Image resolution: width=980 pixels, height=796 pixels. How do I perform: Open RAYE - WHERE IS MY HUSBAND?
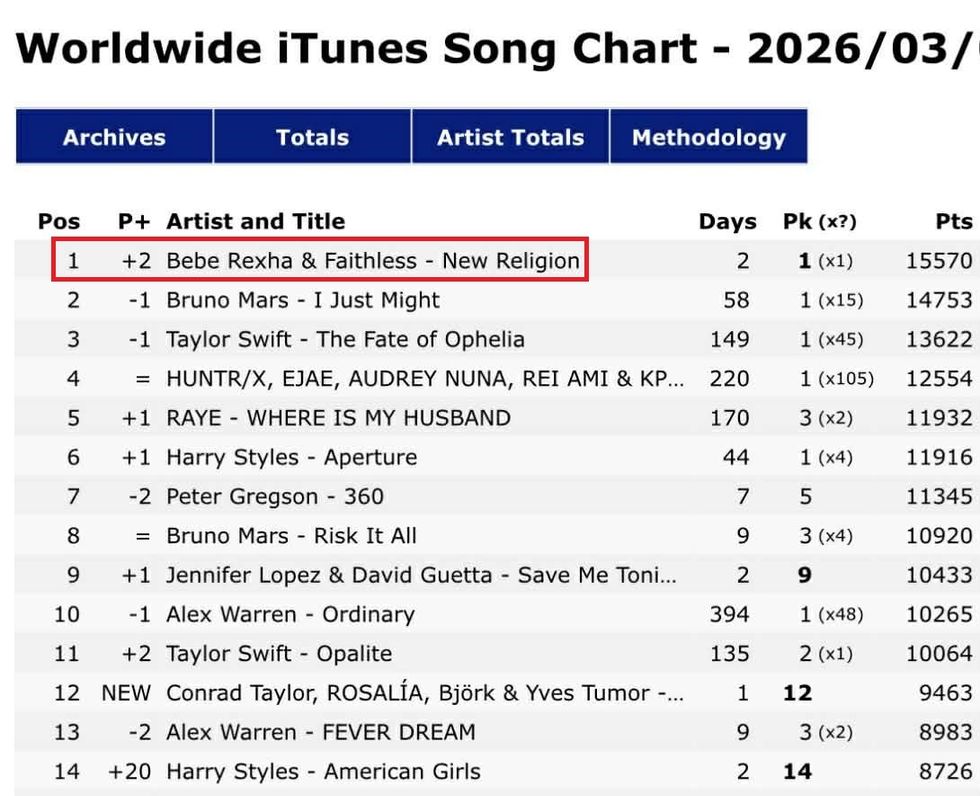[338, 418]
